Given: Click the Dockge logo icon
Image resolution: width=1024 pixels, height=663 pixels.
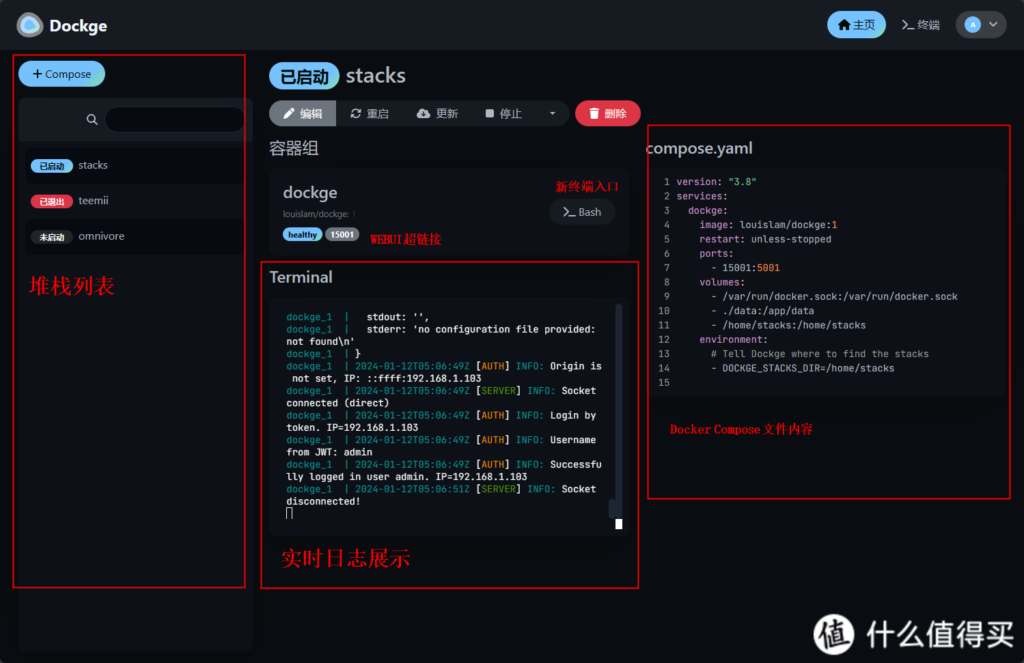Looking at the screenshot, I should pyautogui.click(x=30, y=25).
